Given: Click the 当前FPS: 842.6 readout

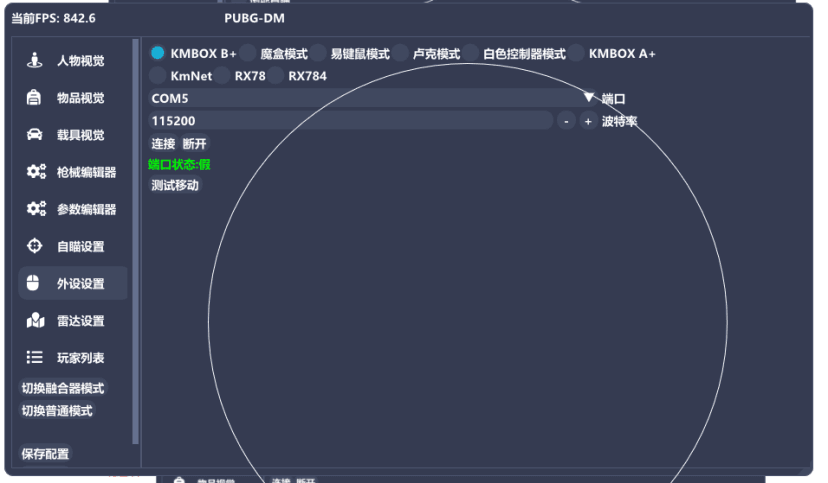Looking at the screenshot, I should click(53, 18).
